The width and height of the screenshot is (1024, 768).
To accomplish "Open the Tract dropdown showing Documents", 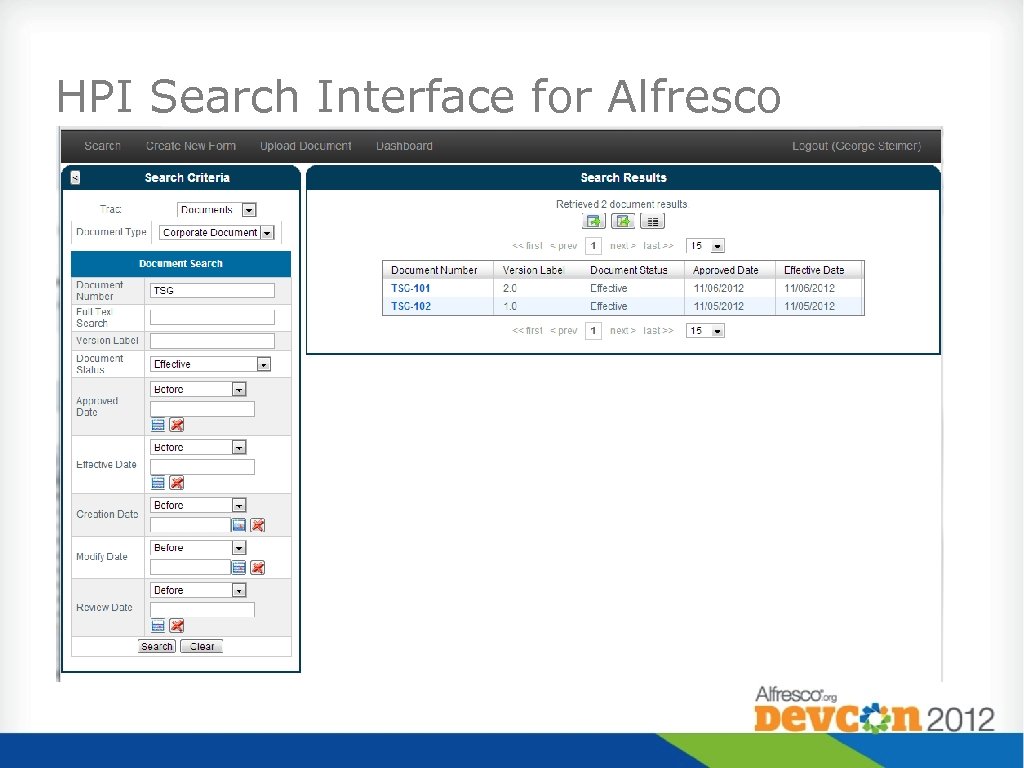I will (217, 210).
